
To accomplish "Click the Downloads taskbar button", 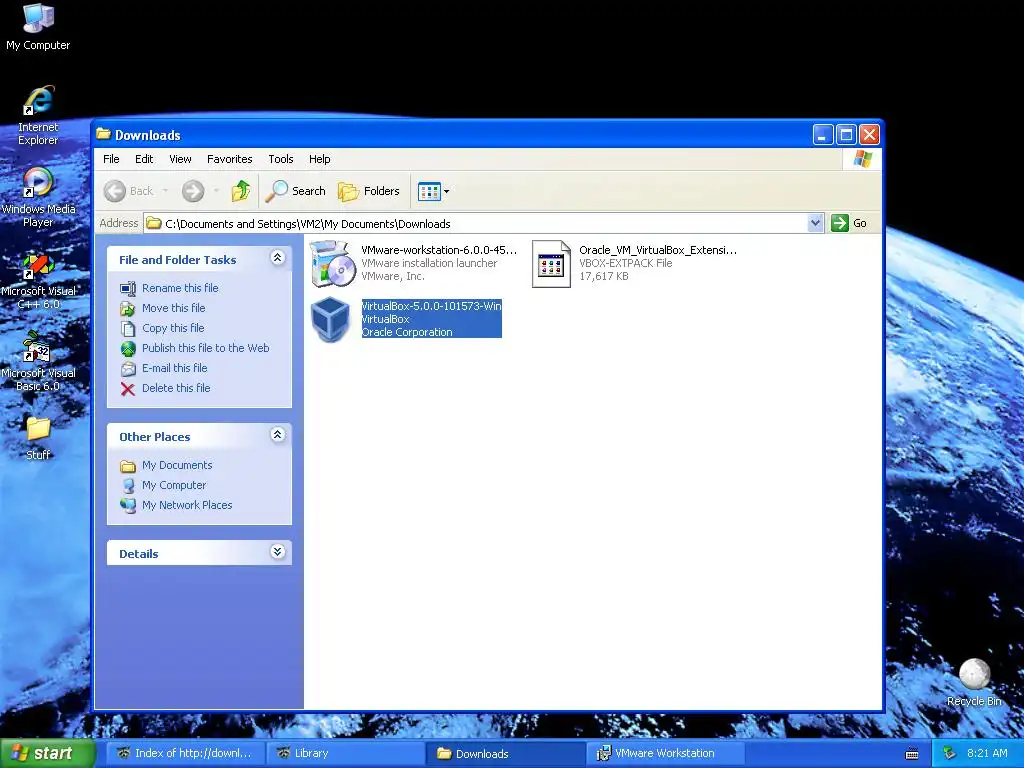I will [505, 753].
